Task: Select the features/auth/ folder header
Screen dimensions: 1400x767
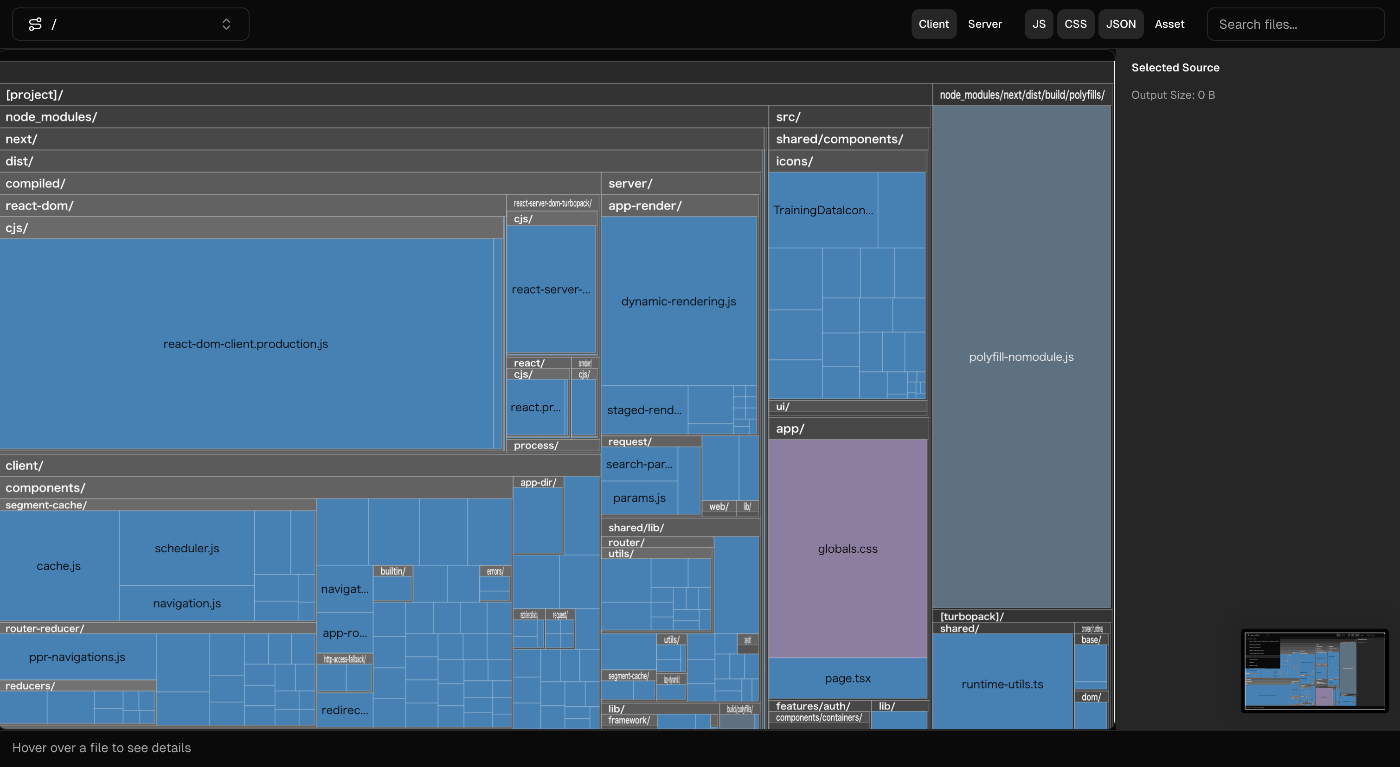Action: point(820,706)
